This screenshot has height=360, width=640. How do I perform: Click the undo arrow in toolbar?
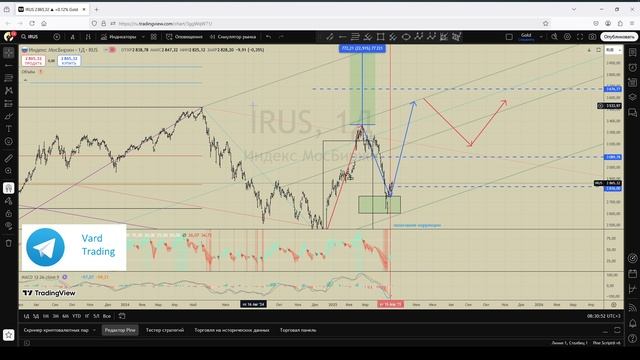(x=268, y=37)
